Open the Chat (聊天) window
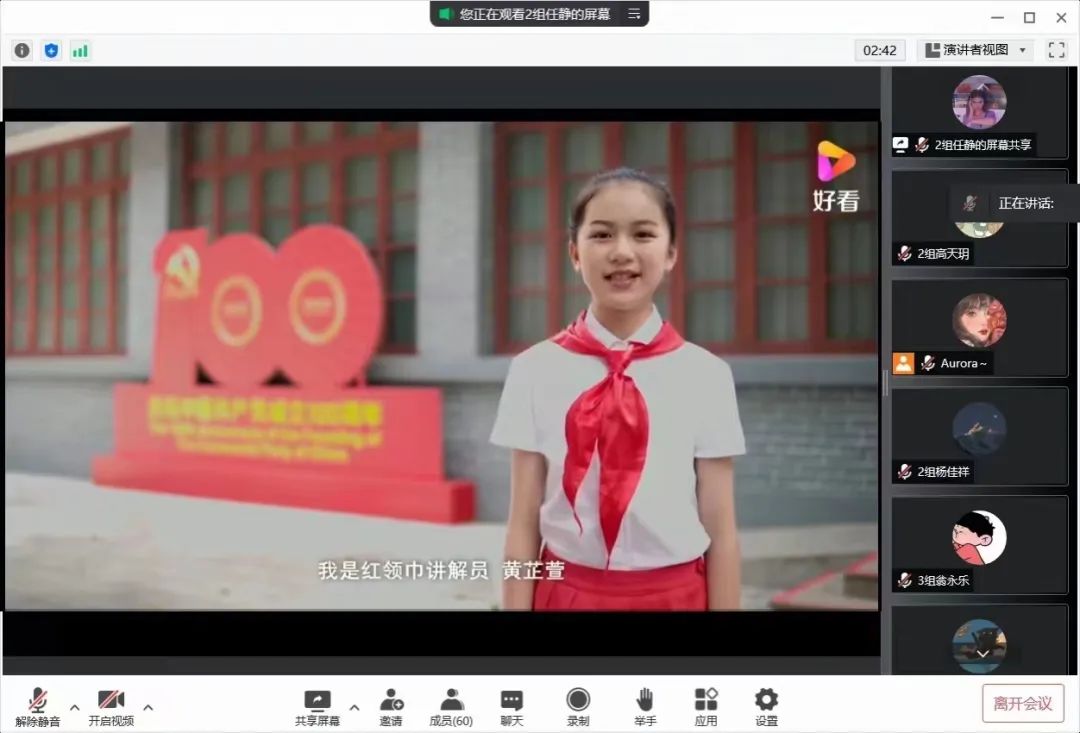Image resolution: width=1080 pixels, height=733 pixels. point(512,707)
